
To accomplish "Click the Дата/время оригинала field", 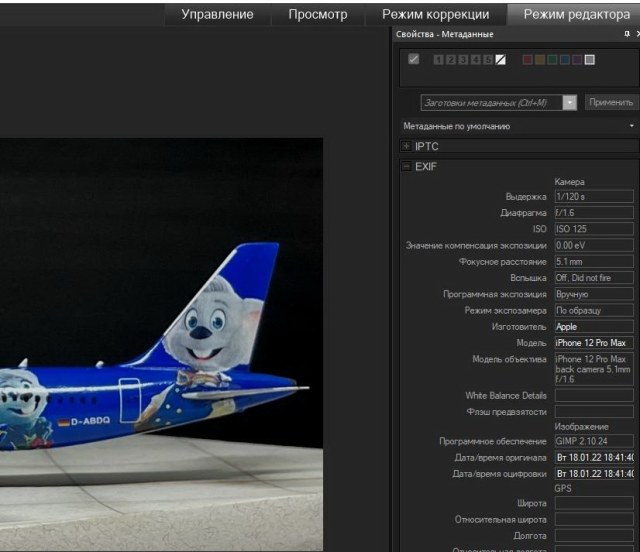I will (594, 457).
